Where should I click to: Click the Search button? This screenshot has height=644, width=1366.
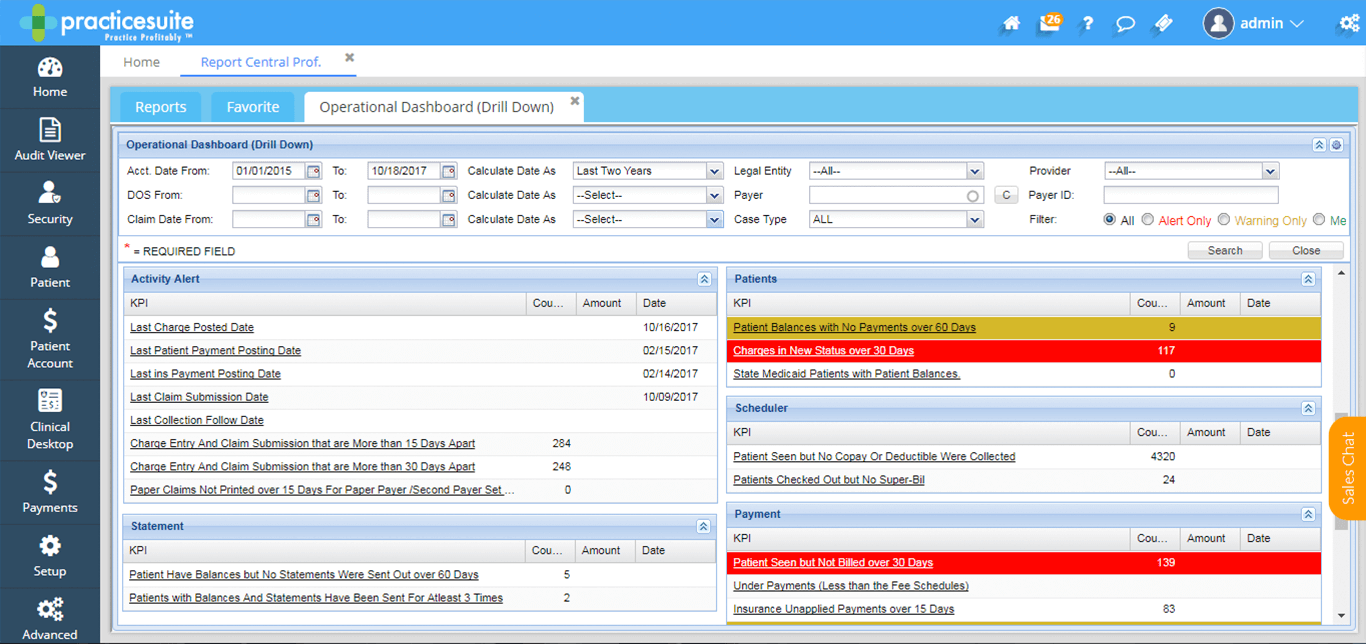(x=1225, y=250)
